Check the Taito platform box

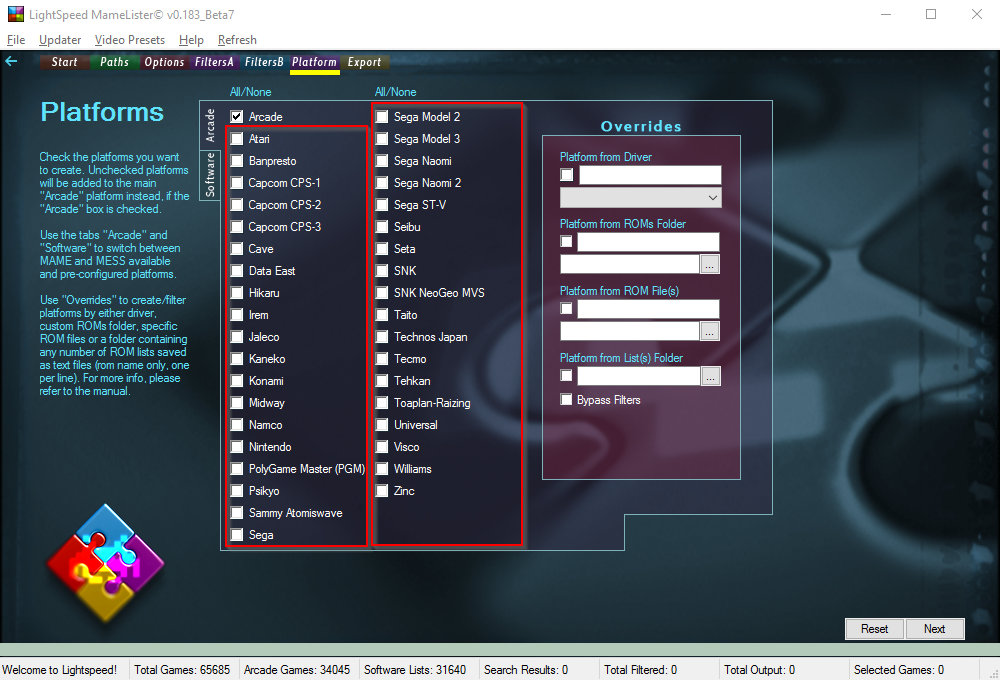381,314
